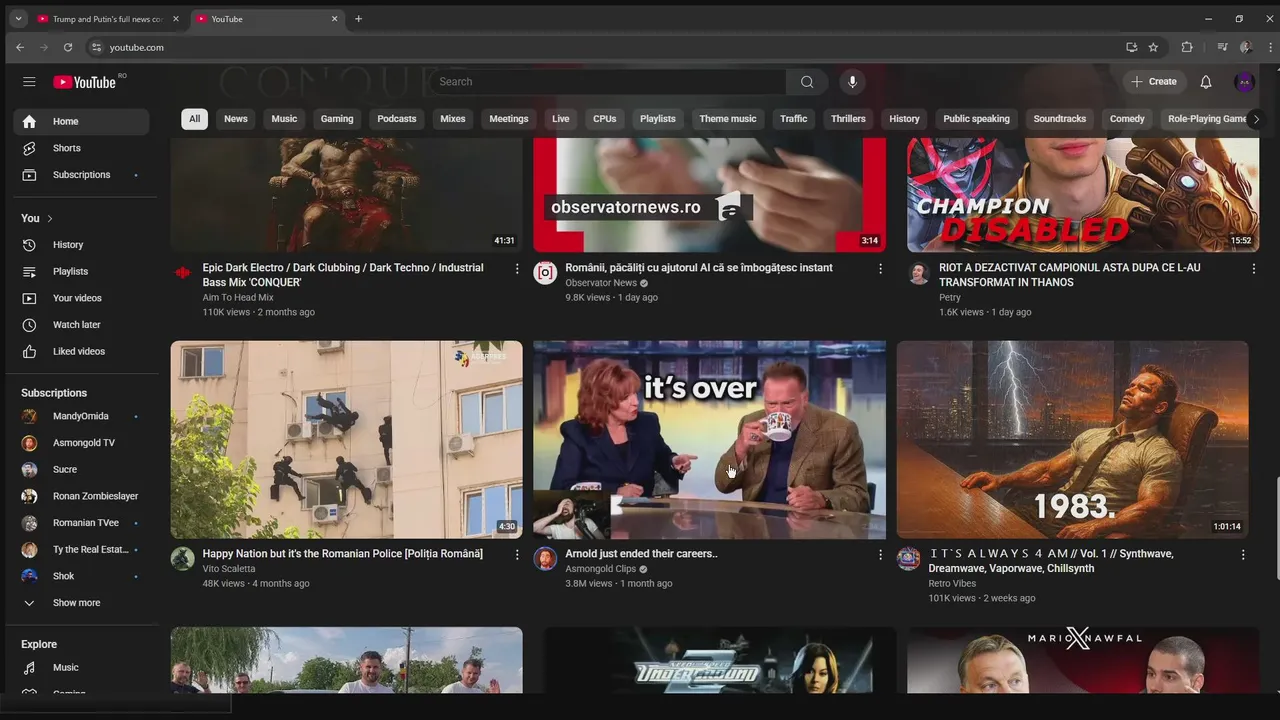Click the Create button
Viewport: 1280px width, 720px height.
tap(1154, 82)
